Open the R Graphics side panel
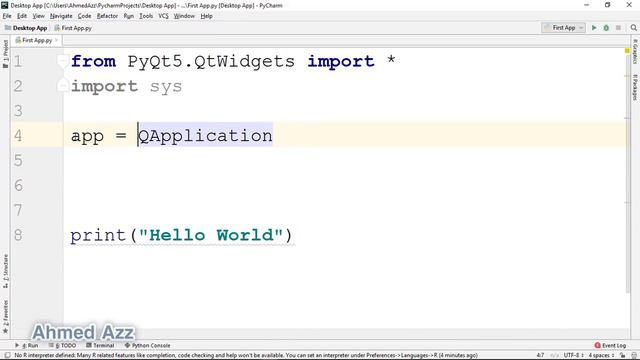Viewport: 640px width, 360px height. [x=635, y=51]
